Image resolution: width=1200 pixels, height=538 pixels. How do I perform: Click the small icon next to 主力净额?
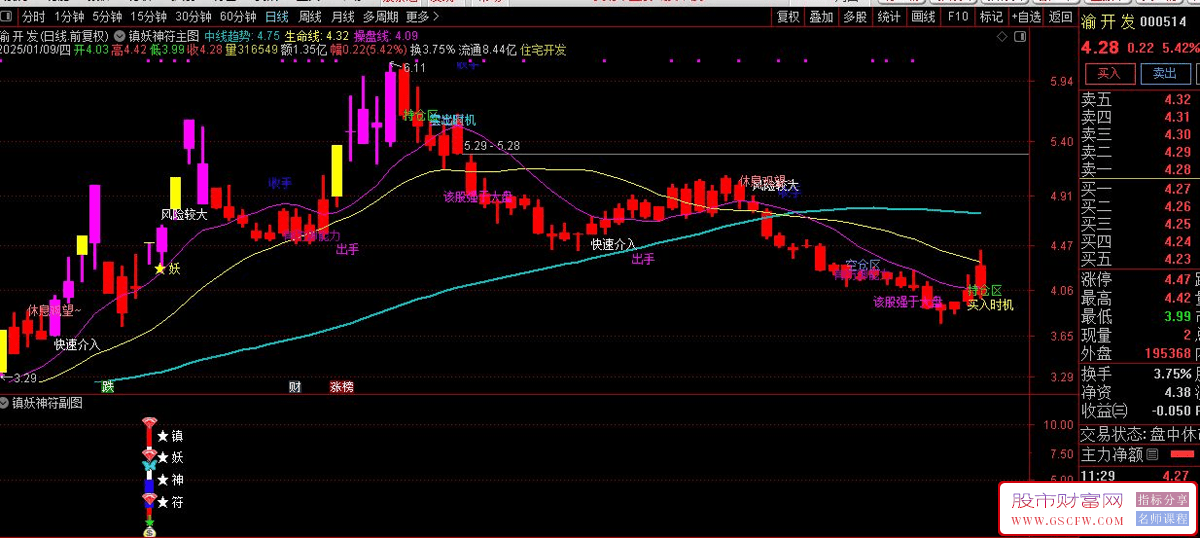point(1152,454)
